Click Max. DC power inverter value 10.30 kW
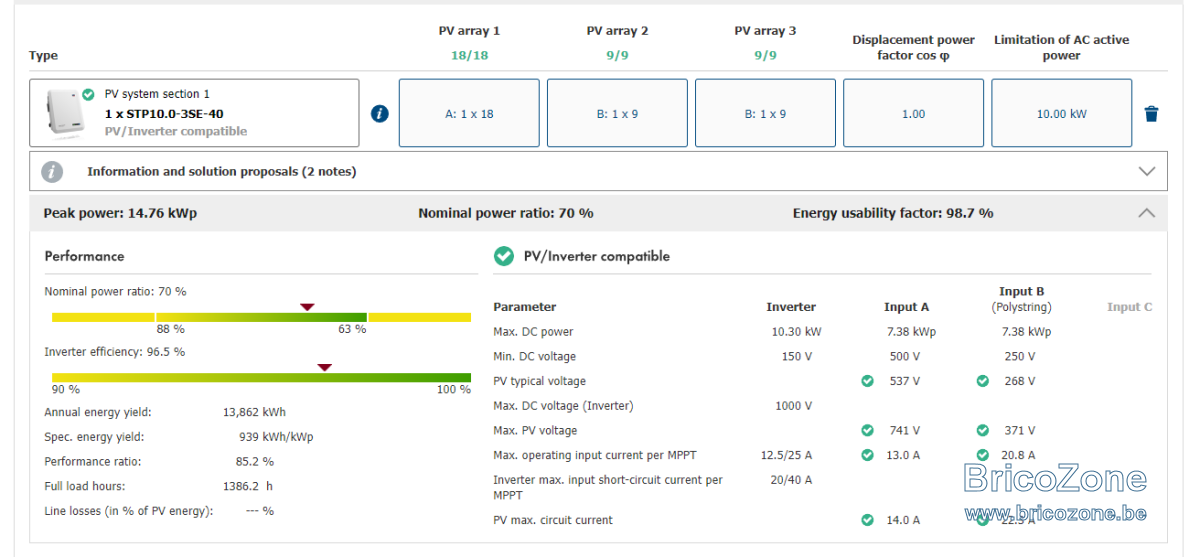Viewport: 1200px width, 557px height. coord(796,332)
